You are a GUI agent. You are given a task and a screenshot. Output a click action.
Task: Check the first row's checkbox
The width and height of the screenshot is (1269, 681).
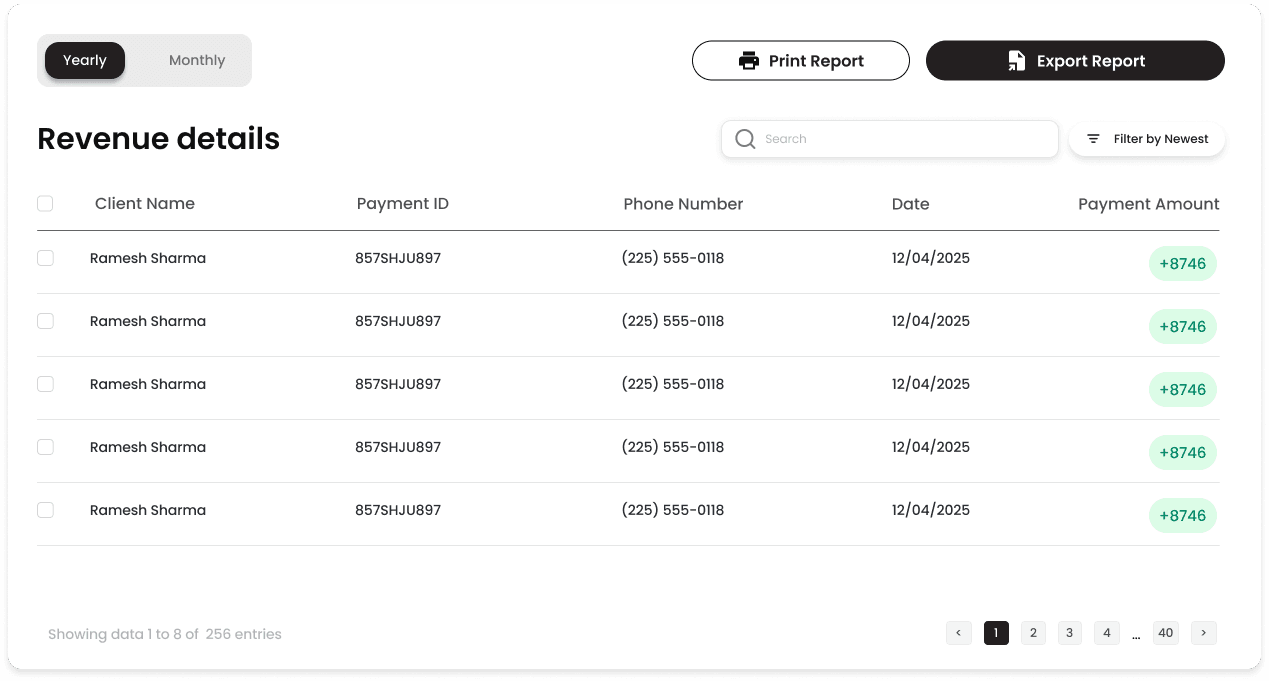[45, 258]
